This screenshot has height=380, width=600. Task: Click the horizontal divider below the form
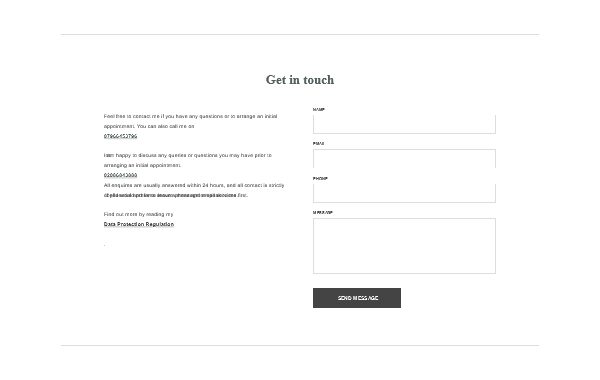tap(300, 346)
